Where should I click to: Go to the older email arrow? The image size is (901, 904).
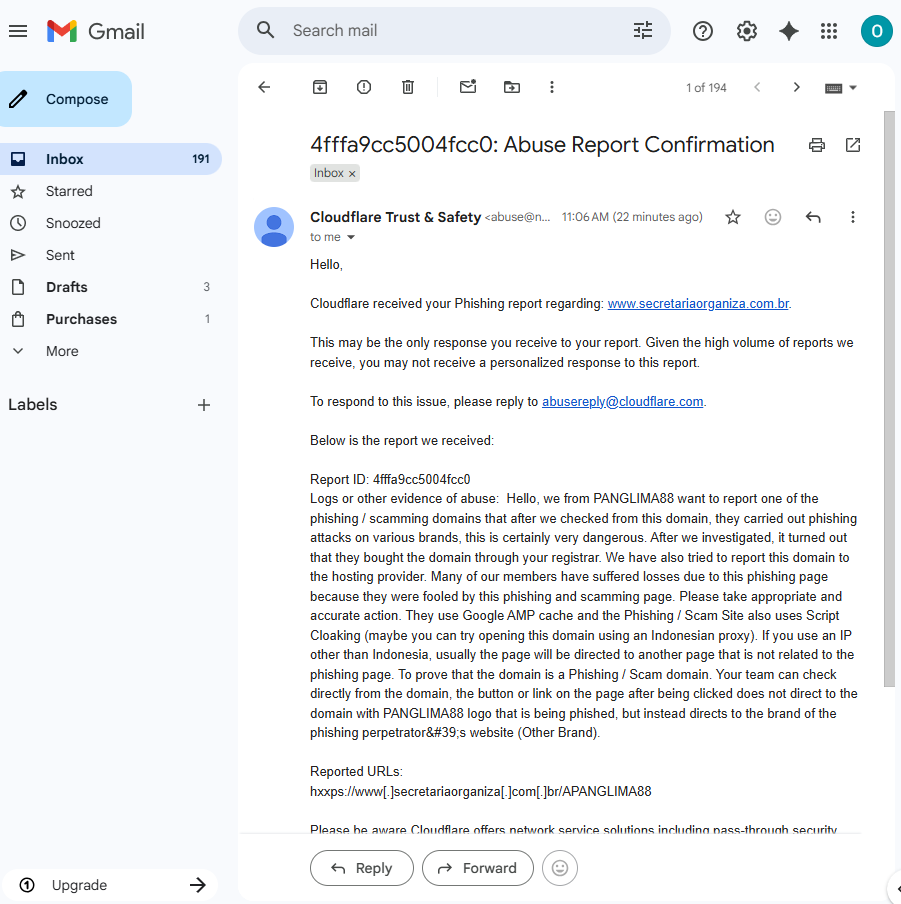pos(797,87)
